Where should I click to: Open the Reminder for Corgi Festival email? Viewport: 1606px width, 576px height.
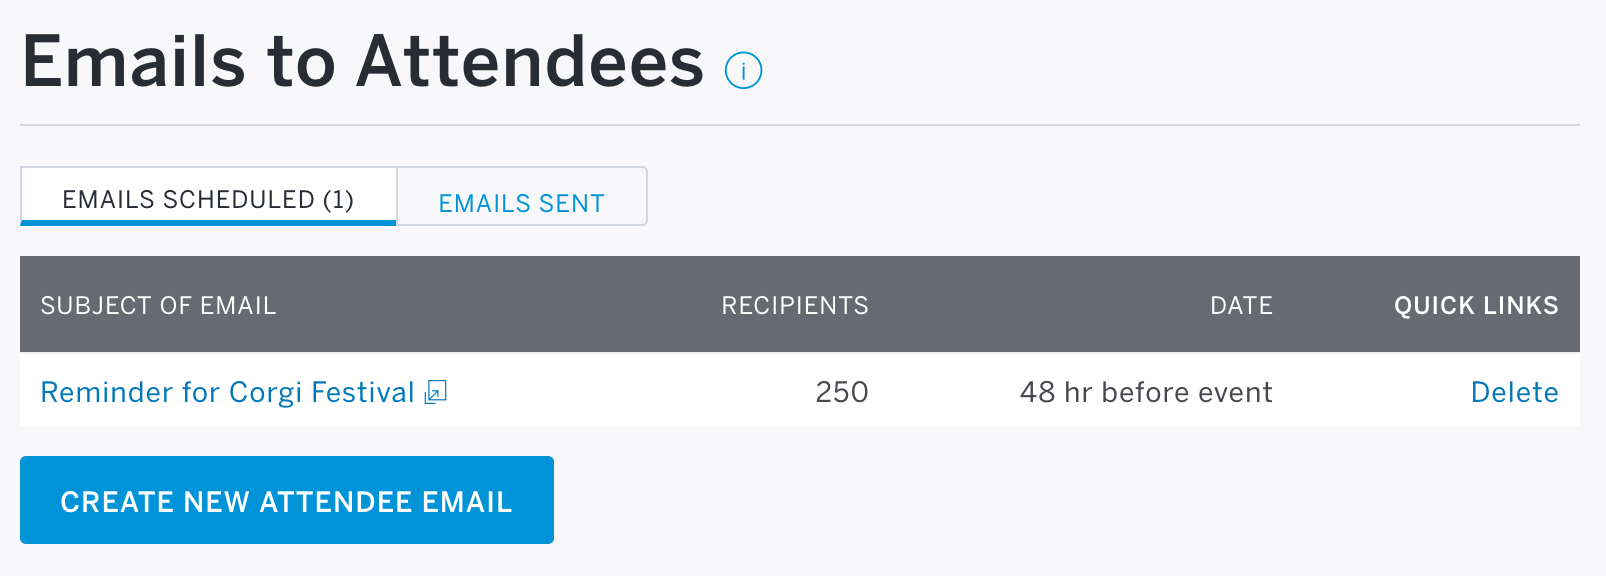point(227,392)
